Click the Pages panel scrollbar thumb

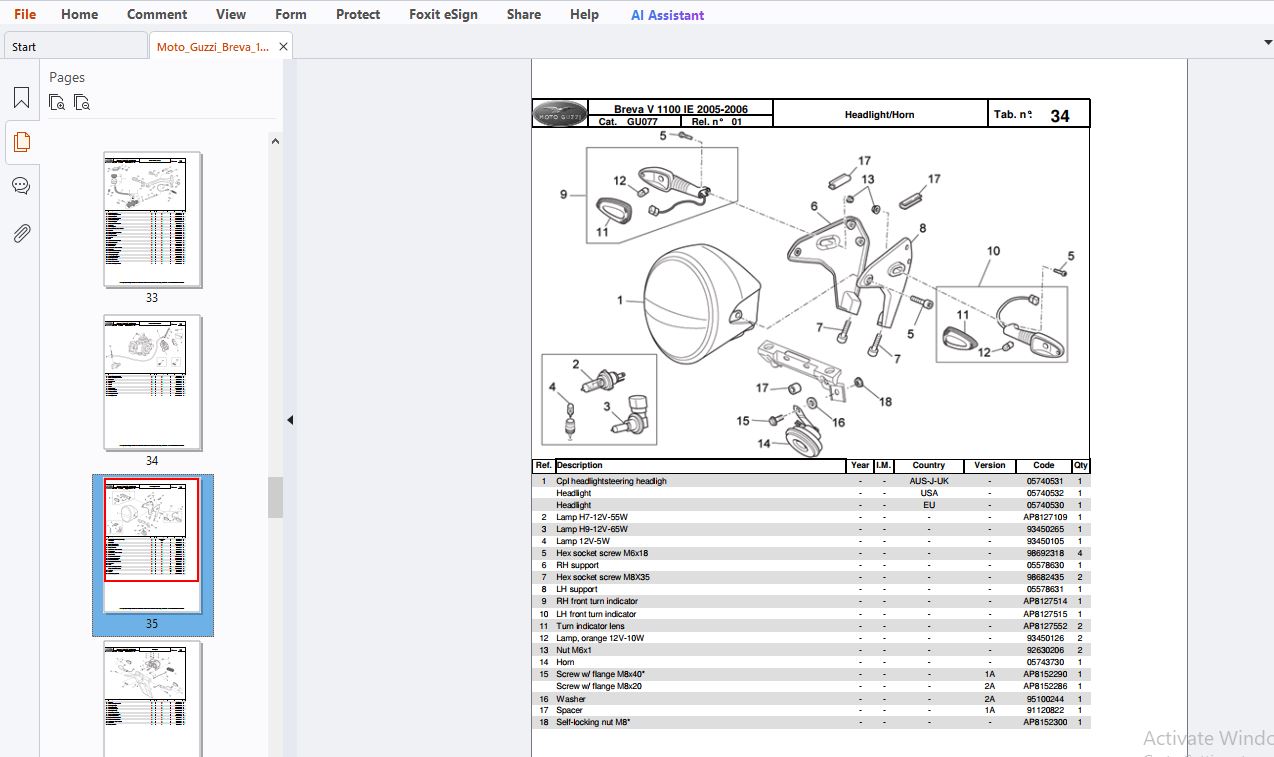coord(275,497)
